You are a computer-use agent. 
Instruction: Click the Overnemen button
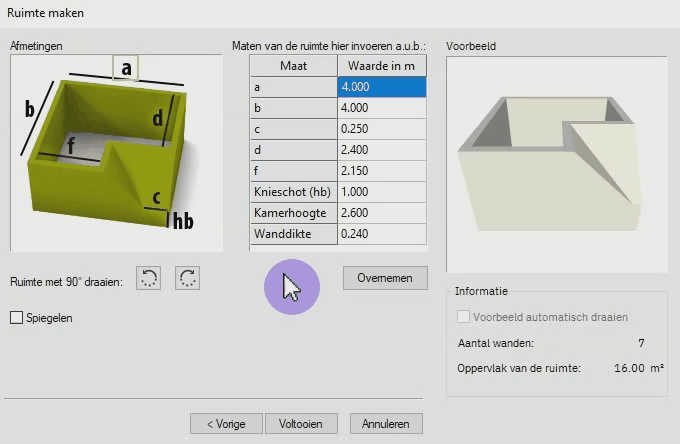tap(385, 278)
